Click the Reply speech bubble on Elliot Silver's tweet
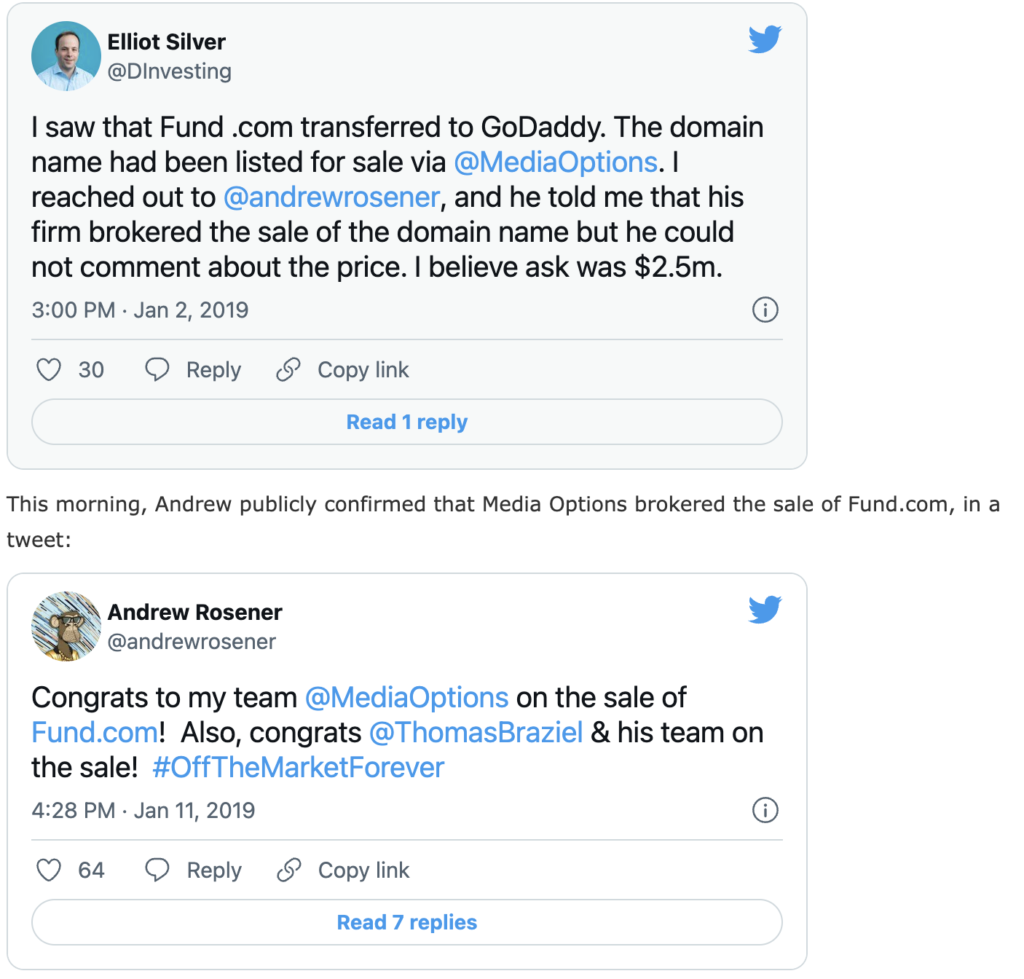The height and width of the screenshot is (979, 1024). (x=157, y=370)
